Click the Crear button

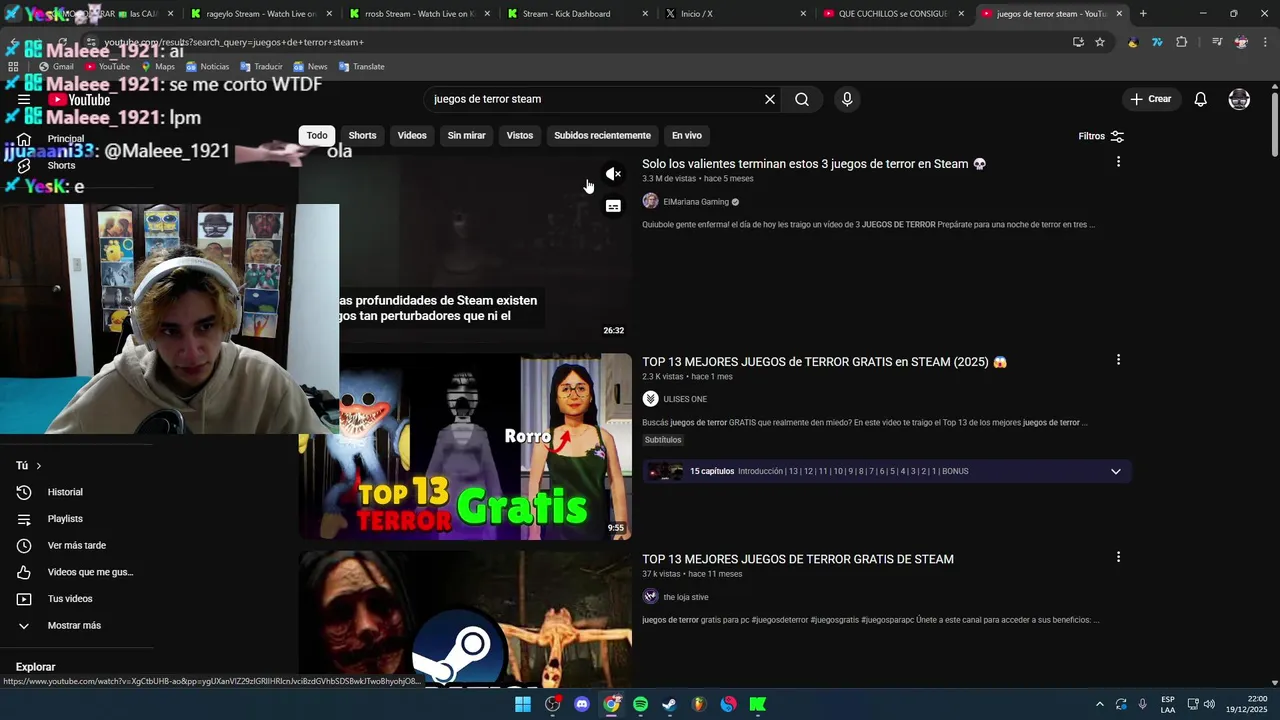pyautogui.click(x=1150, y=99)
